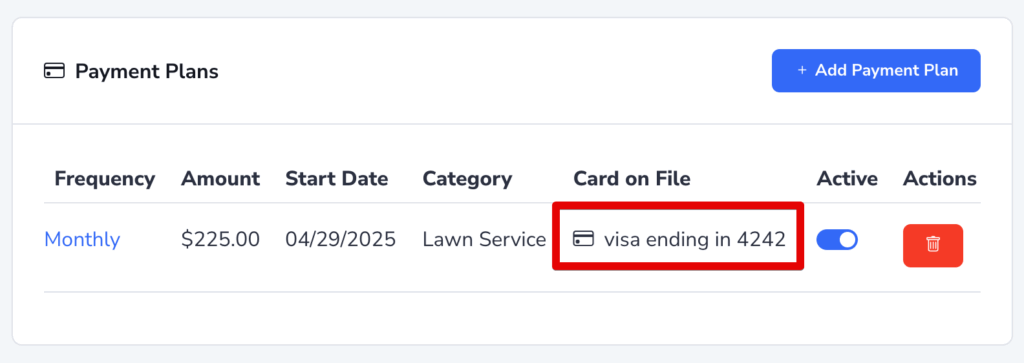The height and width of the screenshot is (363, 1024).
Task: Click the 04/29/2025 start date cell
Action: (x=340, y=240)
